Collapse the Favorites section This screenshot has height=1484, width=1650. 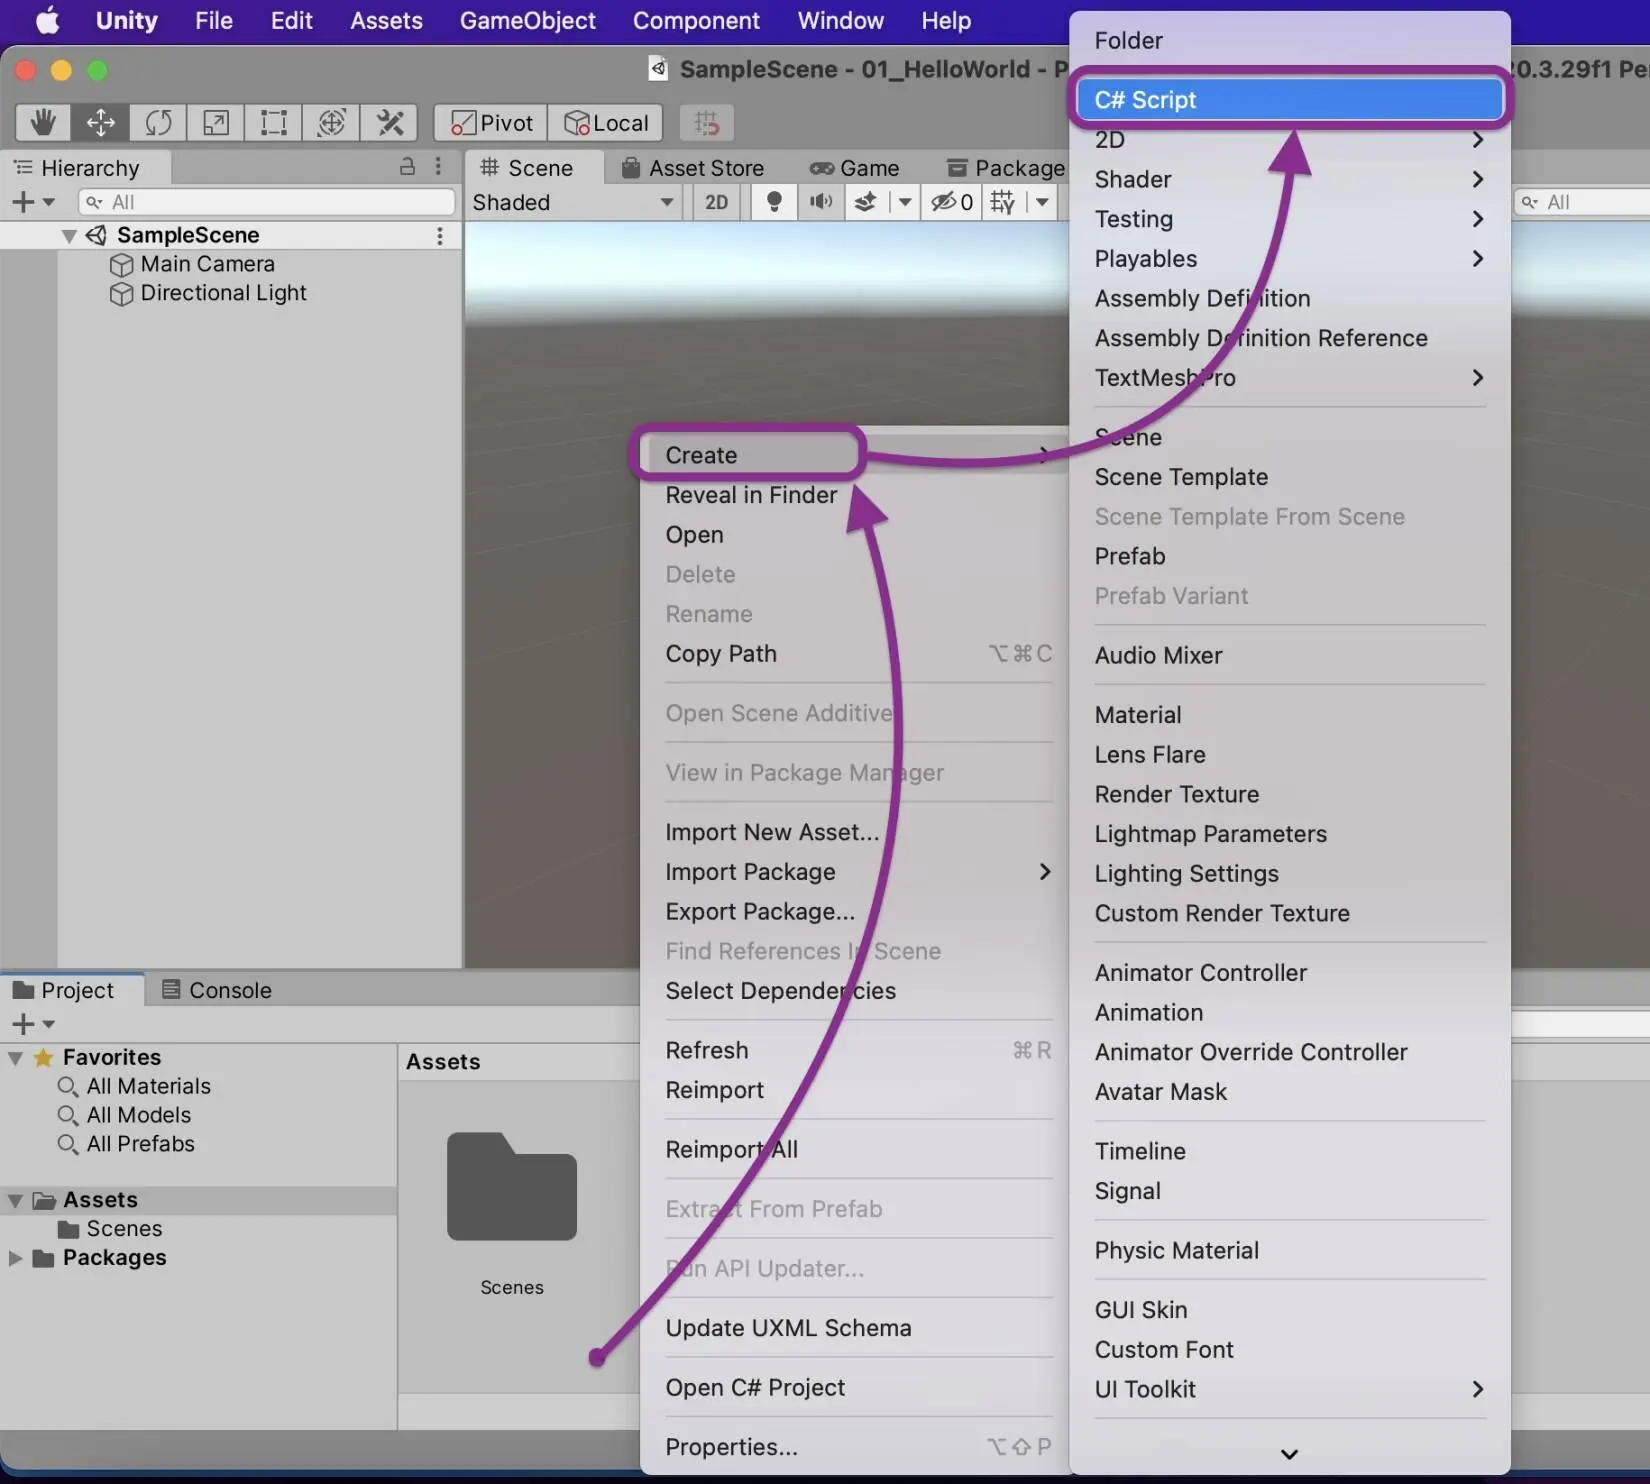coord(15,1058)
